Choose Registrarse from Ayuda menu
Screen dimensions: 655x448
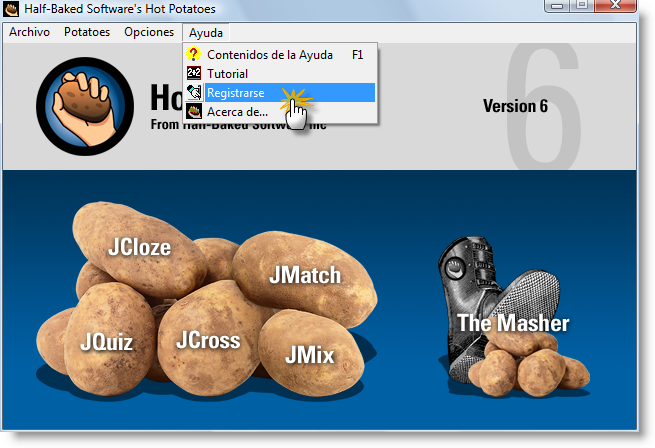[x=280, y=93]
